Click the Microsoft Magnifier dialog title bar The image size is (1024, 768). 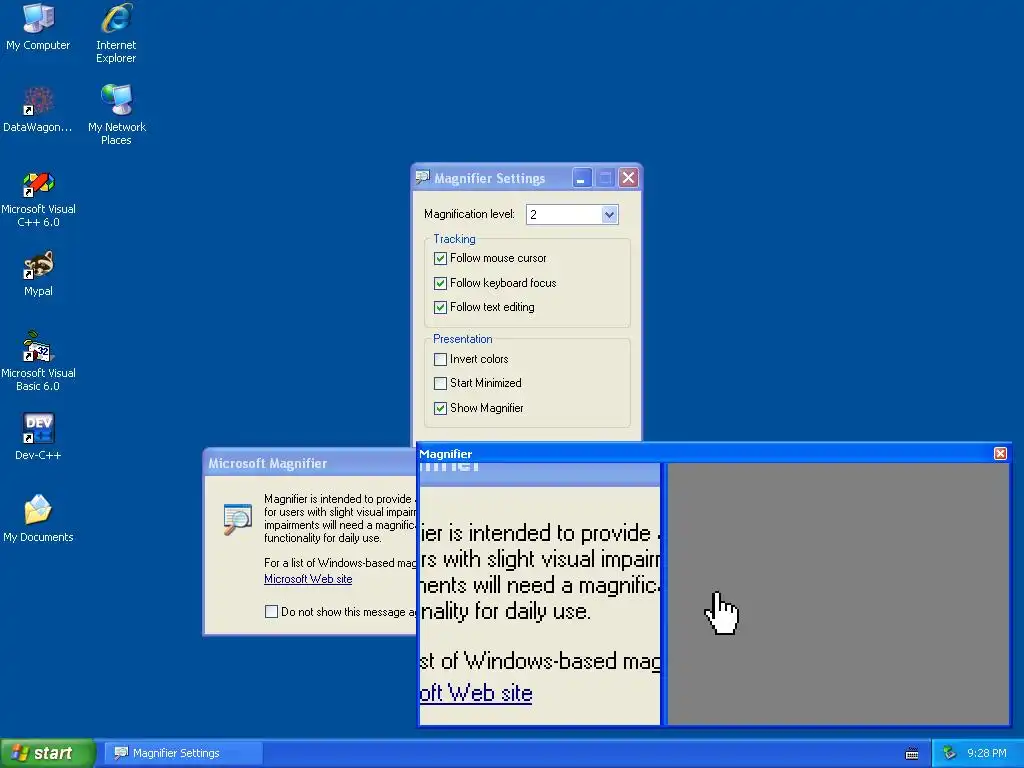coord(310,463)
